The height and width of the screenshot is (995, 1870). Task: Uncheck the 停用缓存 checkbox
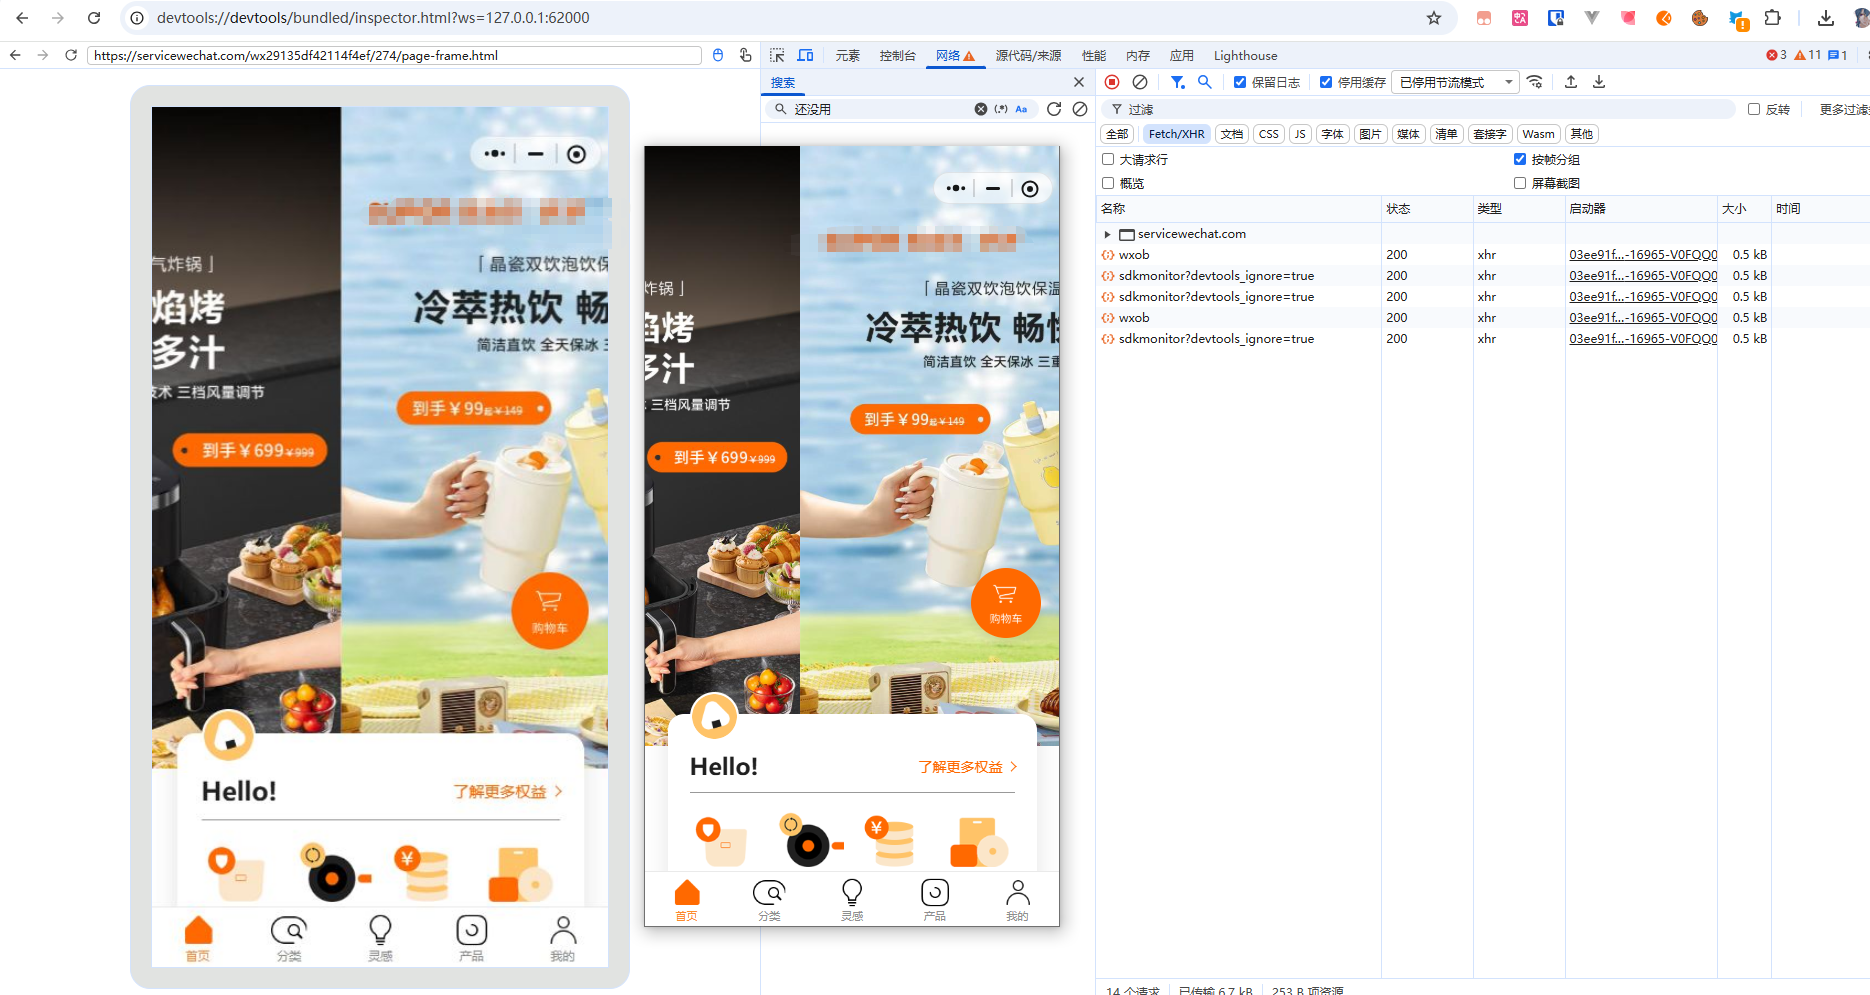[1326, 82]
